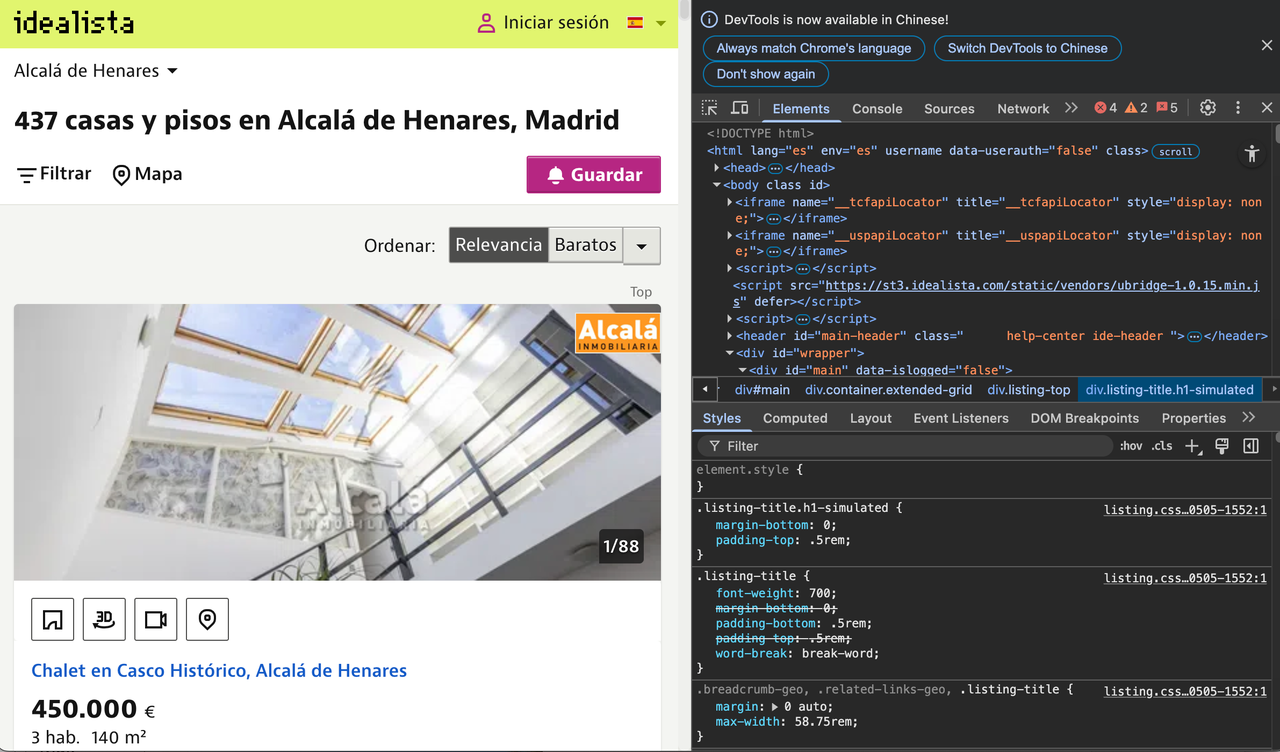
Task: Click the ellipsis badge in the main-header element
Action: point(1194,336)
